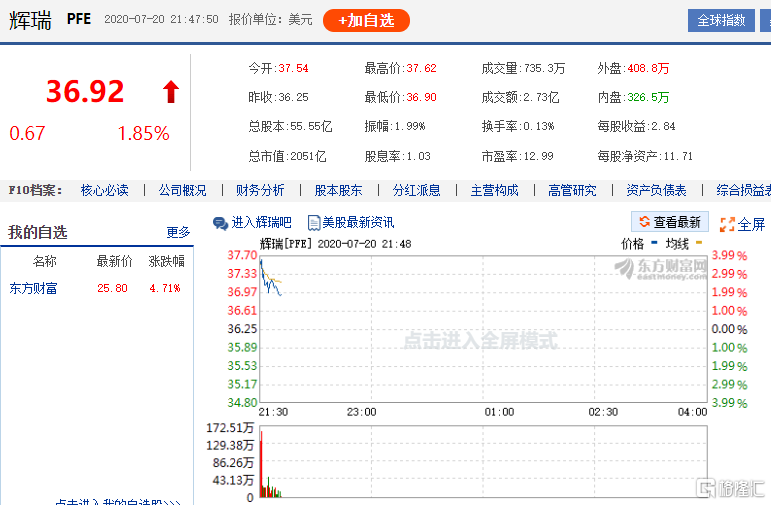
Task: Toggle the blue 价格 legend marker
Action: click(x=654, y=243)
